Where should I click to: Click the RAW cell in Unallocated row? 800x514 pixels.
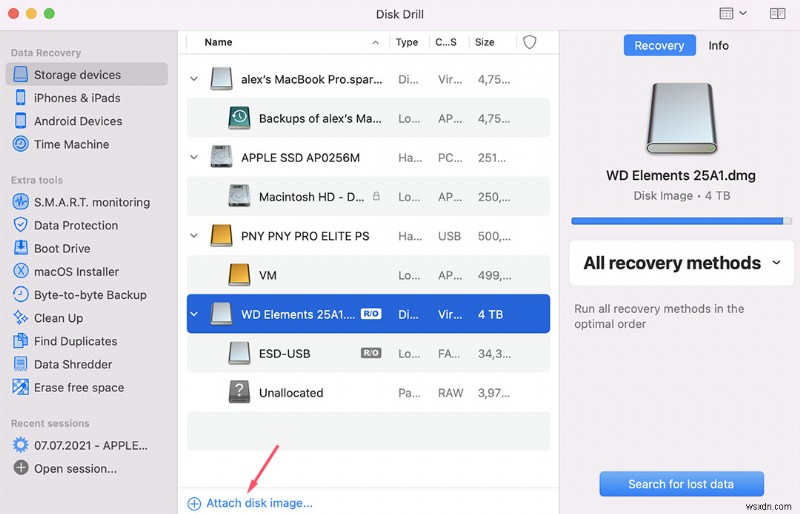(451, 393)
